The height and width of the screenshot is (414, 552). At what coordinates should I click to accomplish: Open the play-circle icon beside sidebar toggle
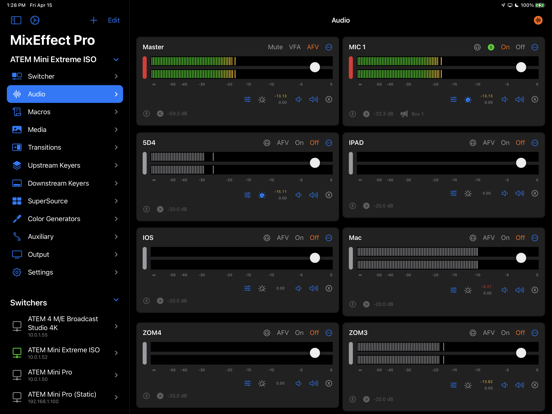[x=34, y=20]
